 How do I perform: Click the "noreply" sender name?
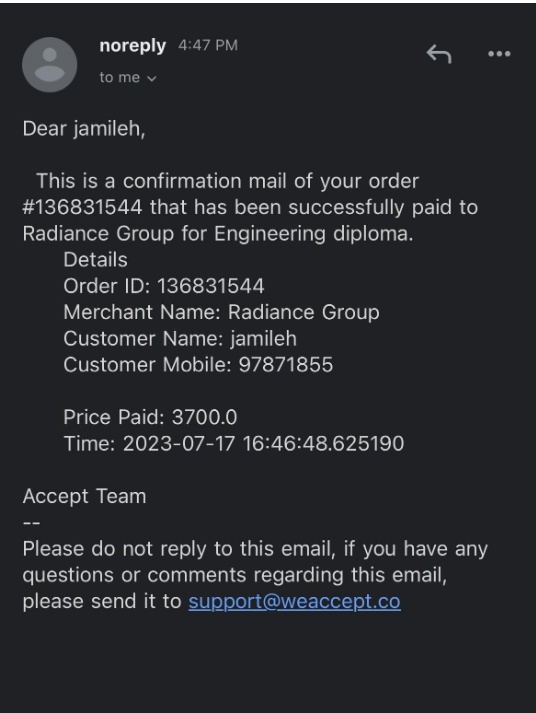(133, 45)
